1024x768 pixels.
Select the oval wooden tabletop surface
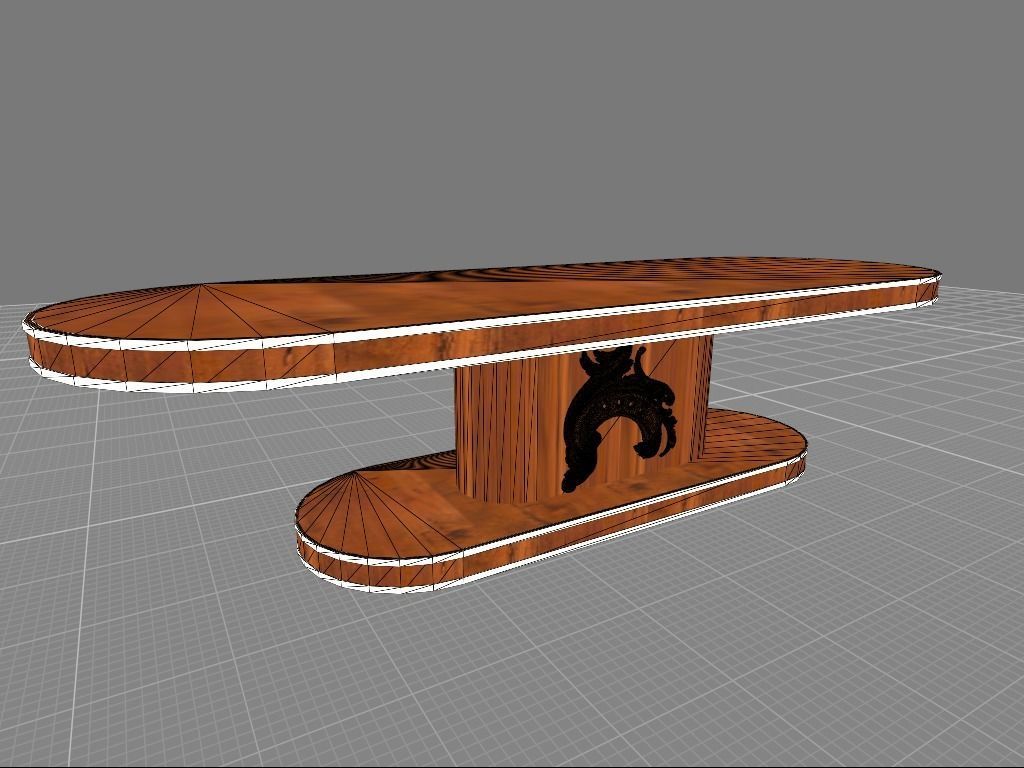click(x=482, y=298)
